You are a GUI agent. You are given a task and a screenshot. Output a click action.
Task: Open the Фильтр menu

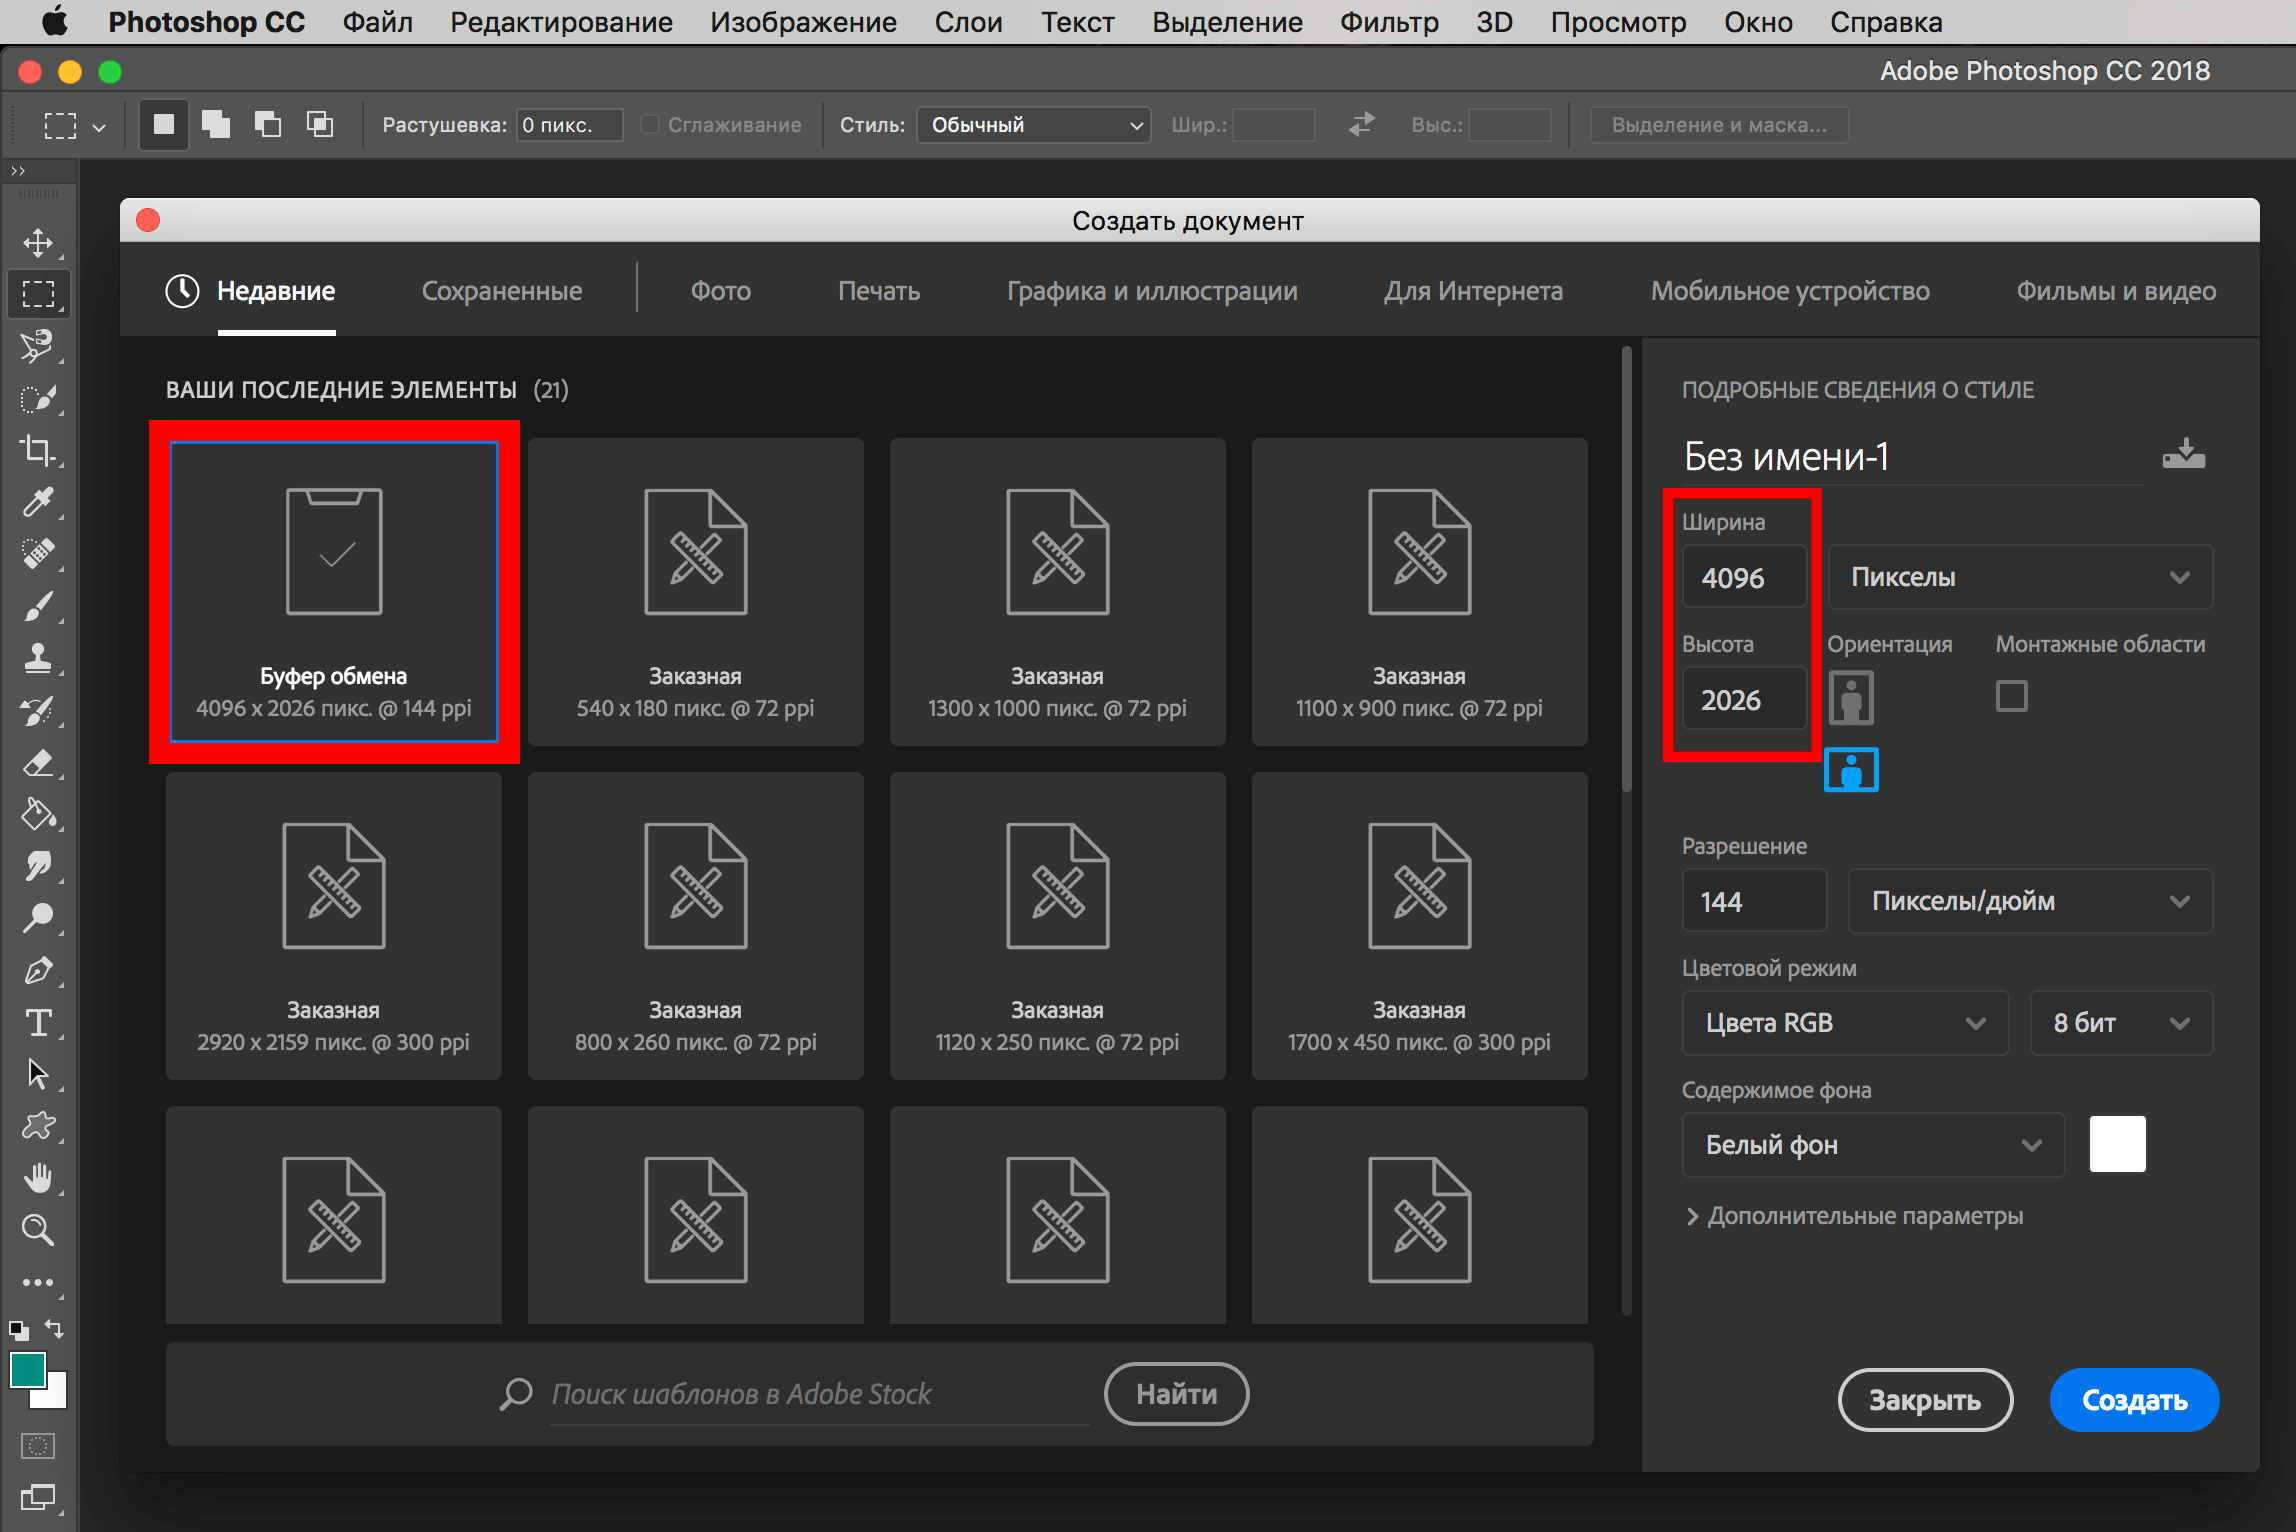[x=1388, y=22]
